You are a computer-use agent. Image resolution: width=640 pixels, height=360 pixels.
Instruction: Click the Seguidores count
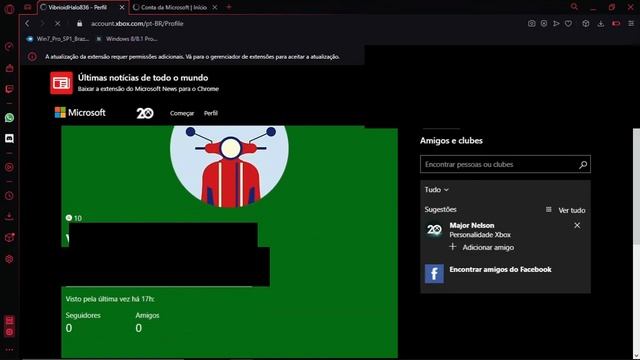click(69, 328)
